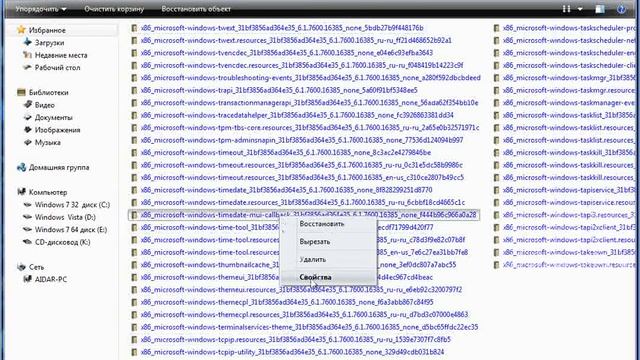Select the x86_microsoft-windows-transactionmanagerapi item

[x=309, y=103]
